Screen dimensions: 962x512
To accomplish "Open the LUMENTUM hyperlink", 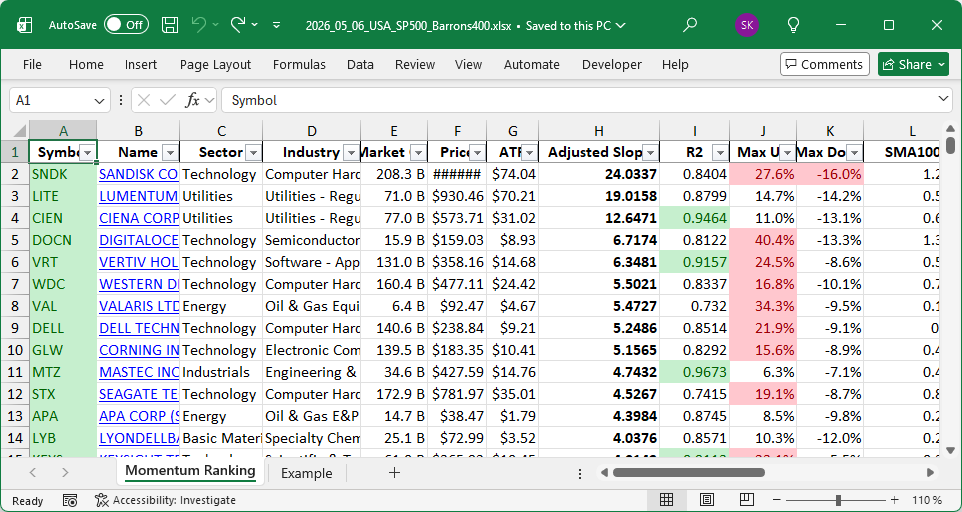I will click(x=139, y=196).
